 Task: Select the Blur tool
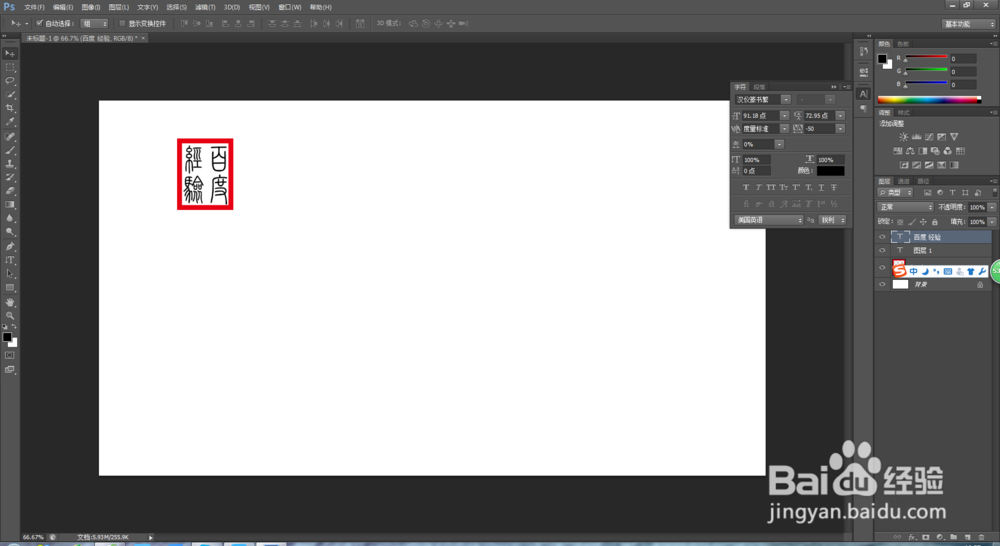10,218
